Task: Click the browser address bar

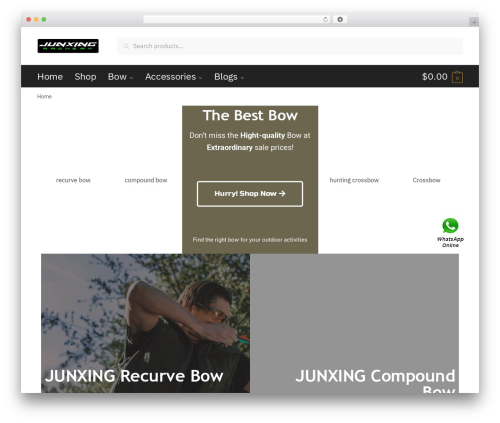Action: click(237, 19)
